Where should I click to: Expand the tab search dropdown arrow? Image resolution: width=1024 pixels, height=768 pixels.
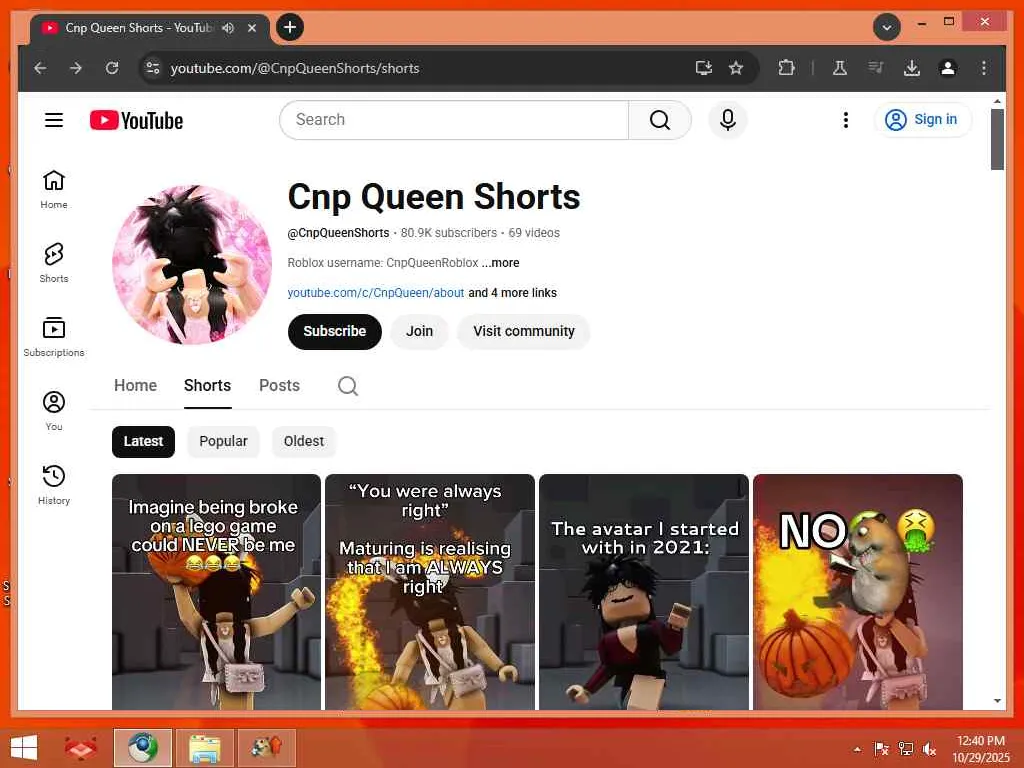click(x=886, y=27)
